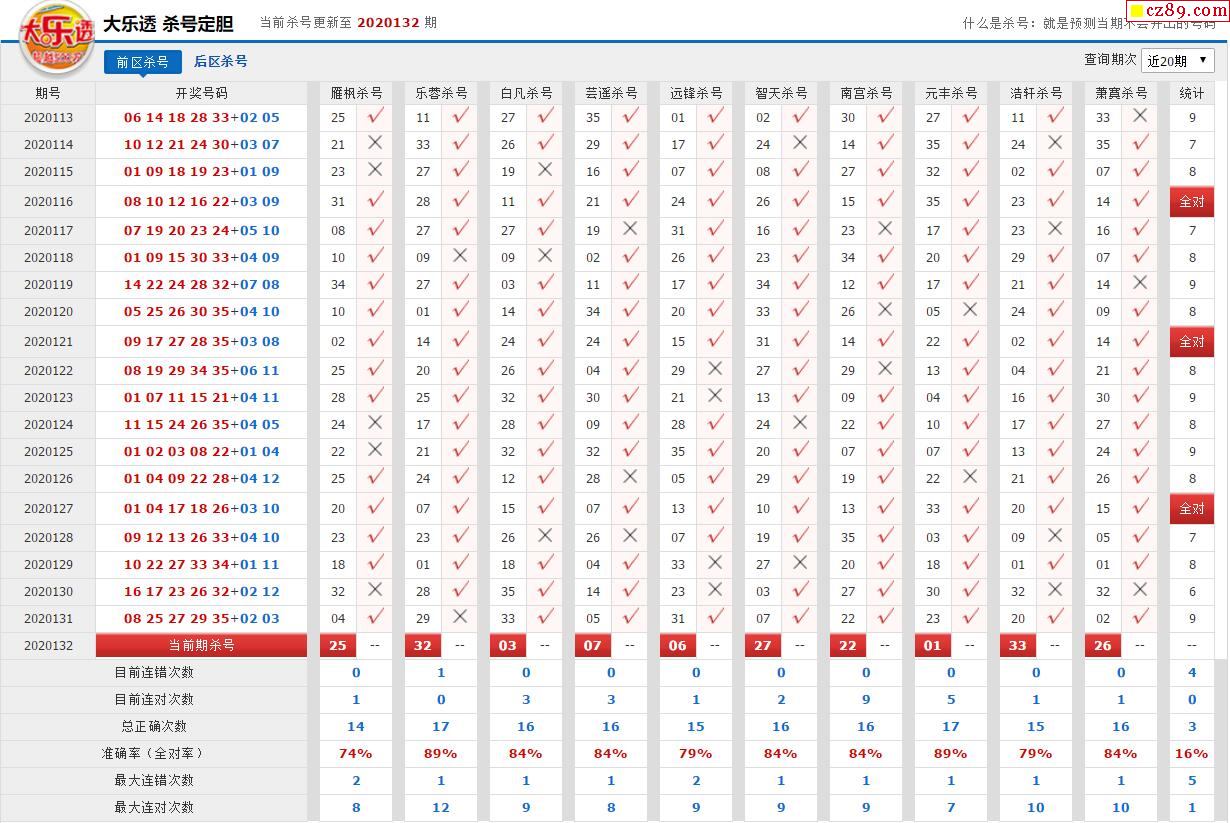
Task: Click the 雁枫杀号 column header
Action: click(x=356, y=93)
